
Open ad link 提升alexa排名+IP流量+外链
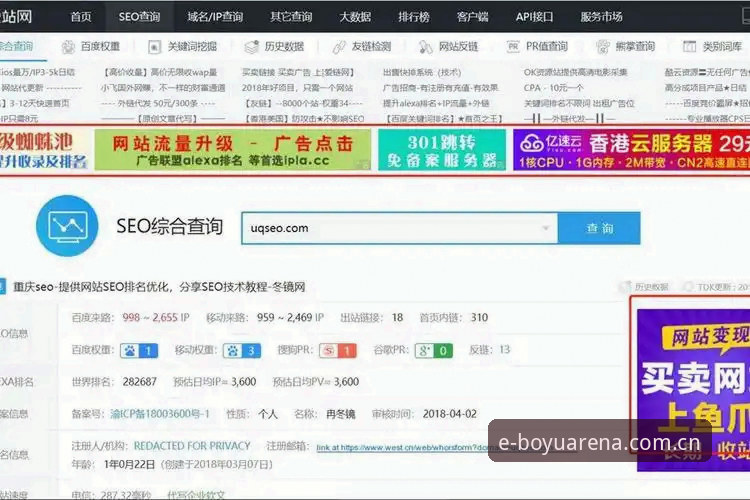pyautogui.click(x=436, y=103)
